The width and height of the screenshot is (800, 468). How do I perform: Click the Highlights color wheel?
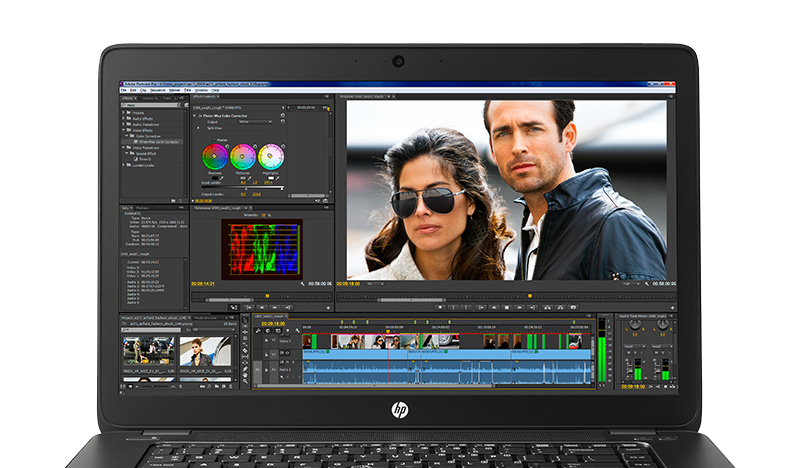(271, 157)
